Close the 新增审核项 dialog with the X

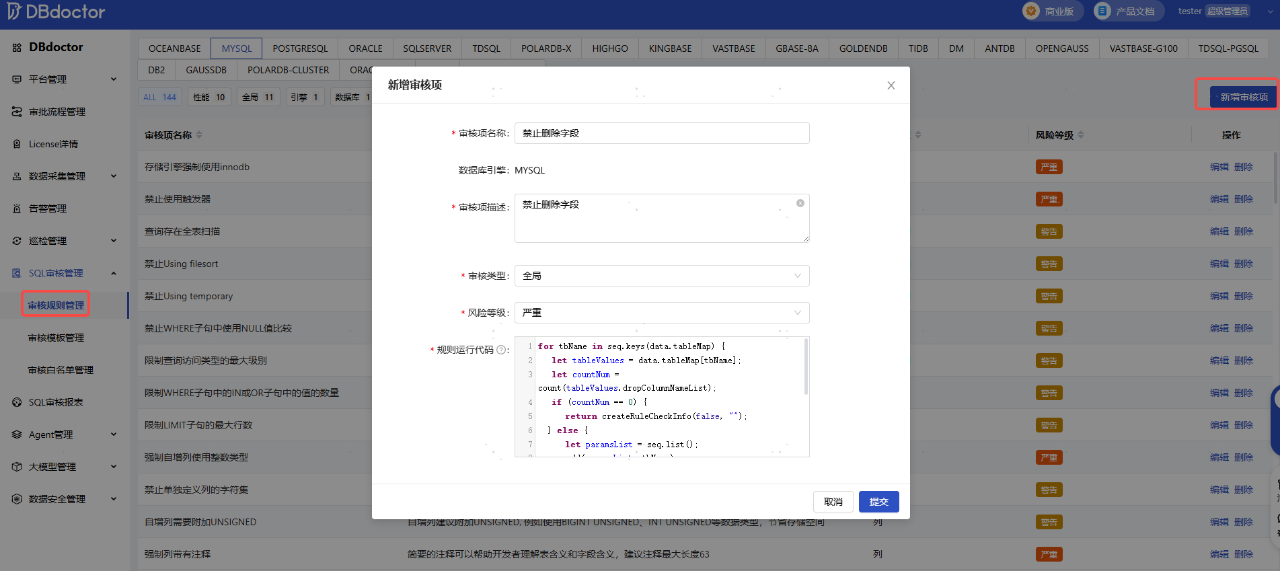pos(891,86)
